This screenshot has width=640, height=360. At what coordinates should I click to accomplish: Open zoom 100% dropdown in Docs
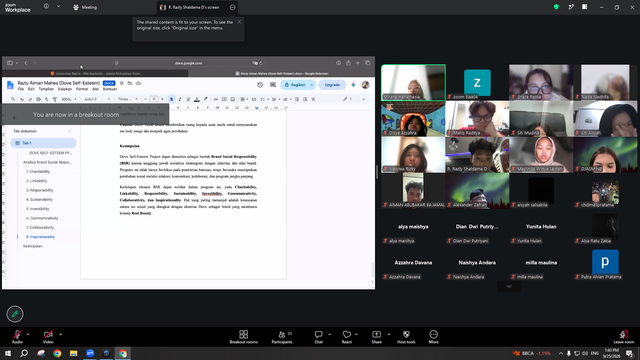pos(69,99)
